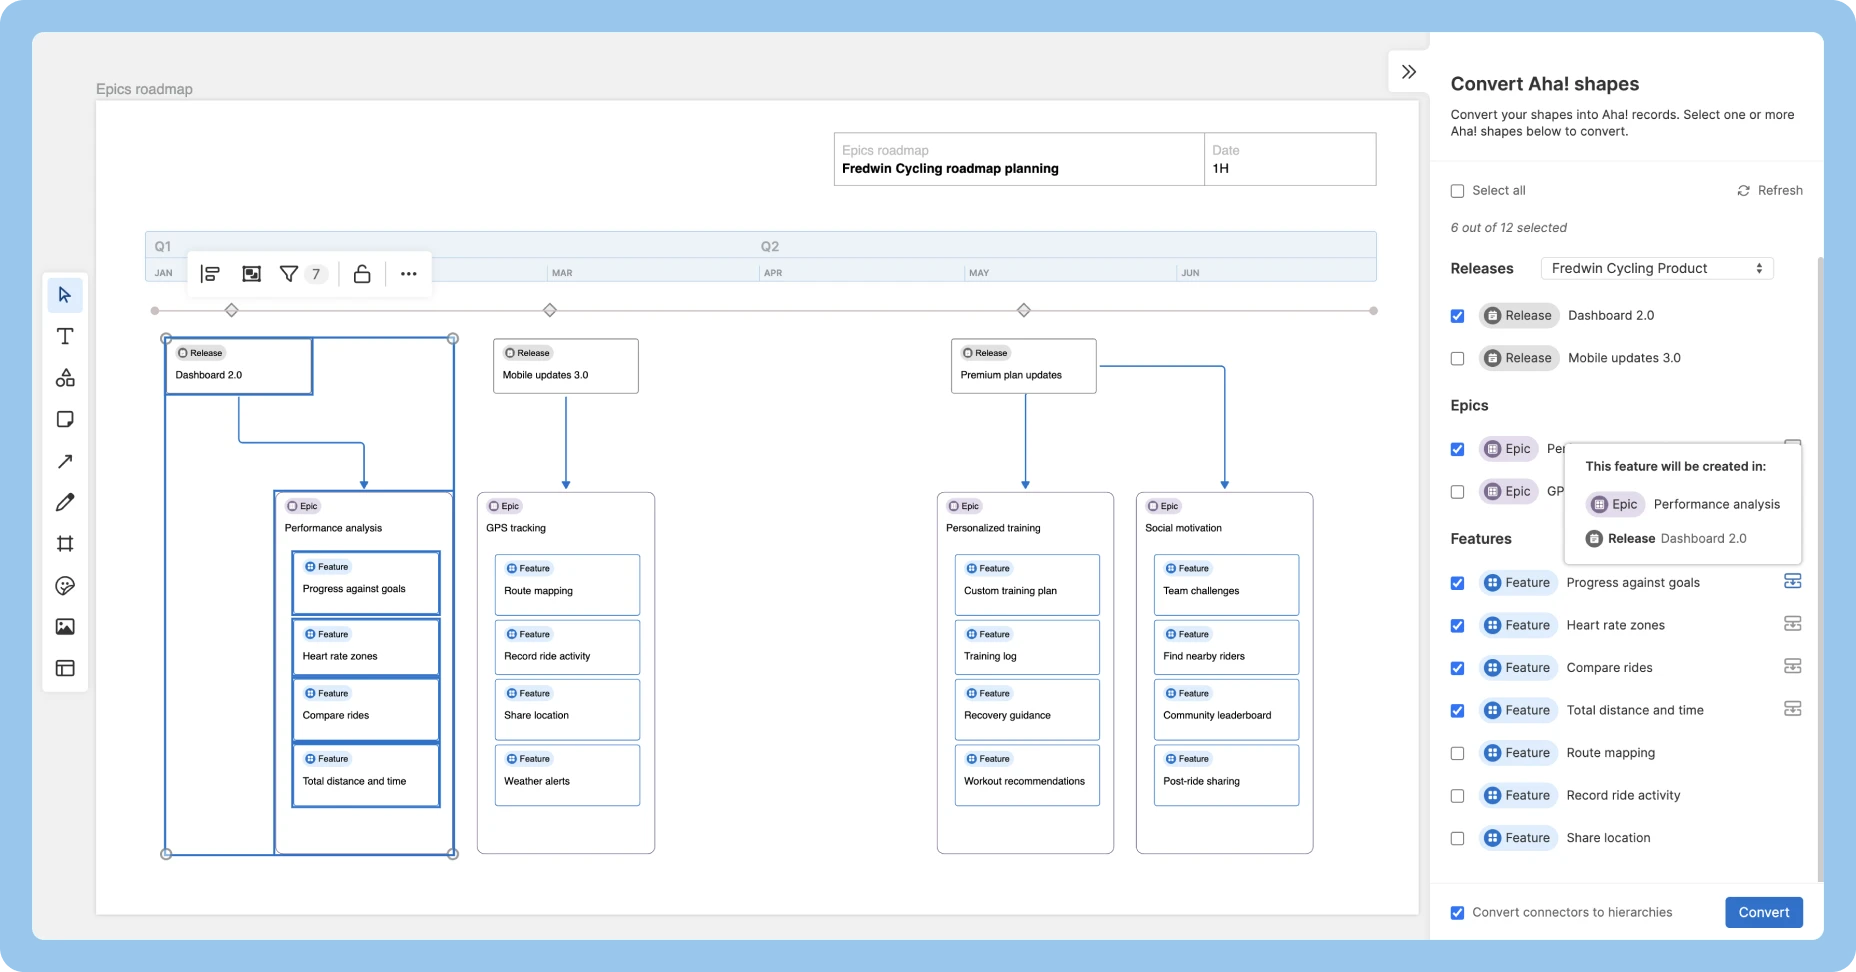
Task: Open the more options menu on the floating toolbar
Action: pos(408,273)
